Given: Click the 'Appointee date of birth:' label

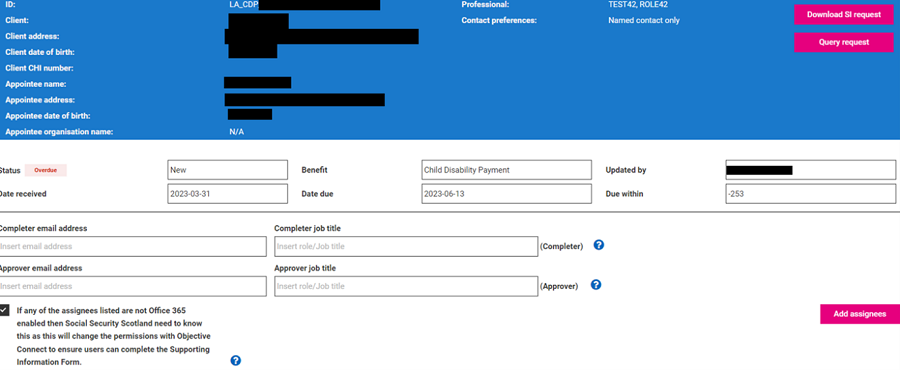Looking at the screenshot, I should click(48, 116).
